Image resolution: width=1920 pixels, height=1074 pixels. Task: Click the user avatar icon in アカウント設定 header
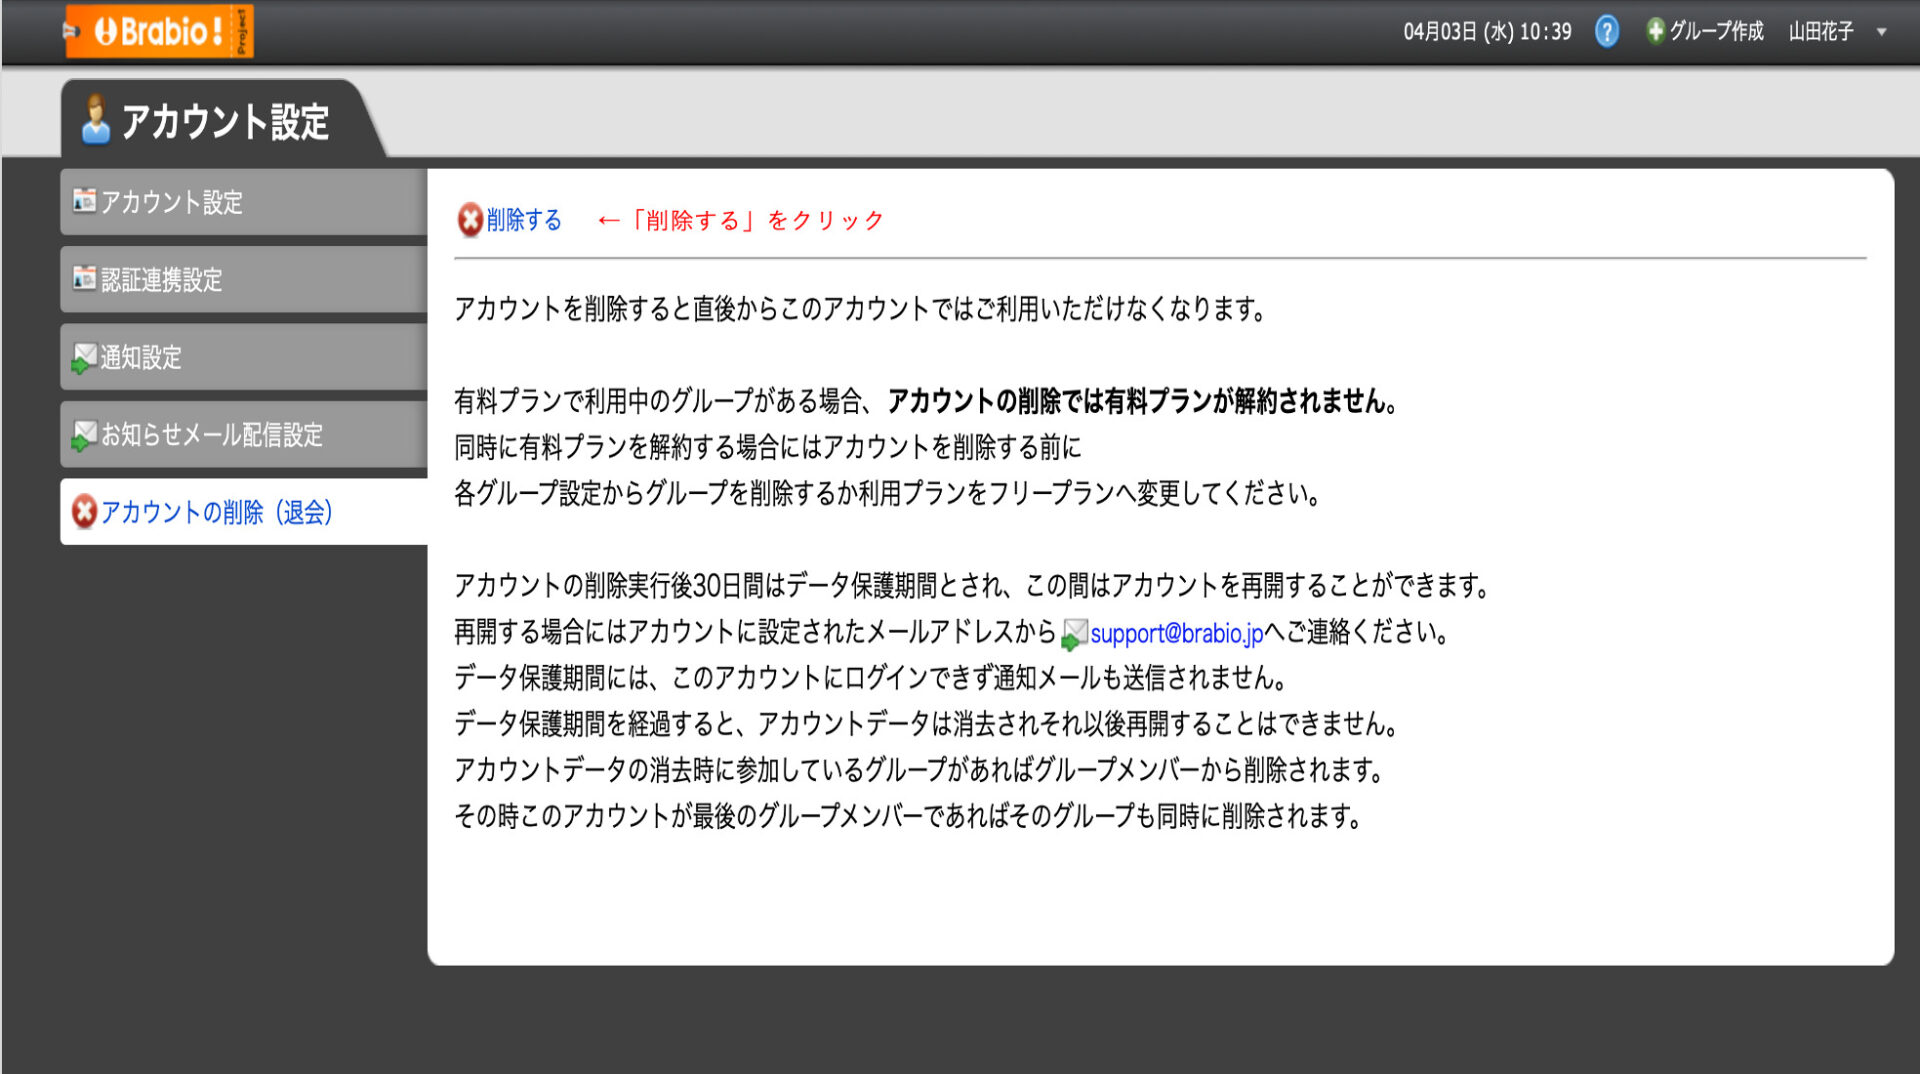95,122
